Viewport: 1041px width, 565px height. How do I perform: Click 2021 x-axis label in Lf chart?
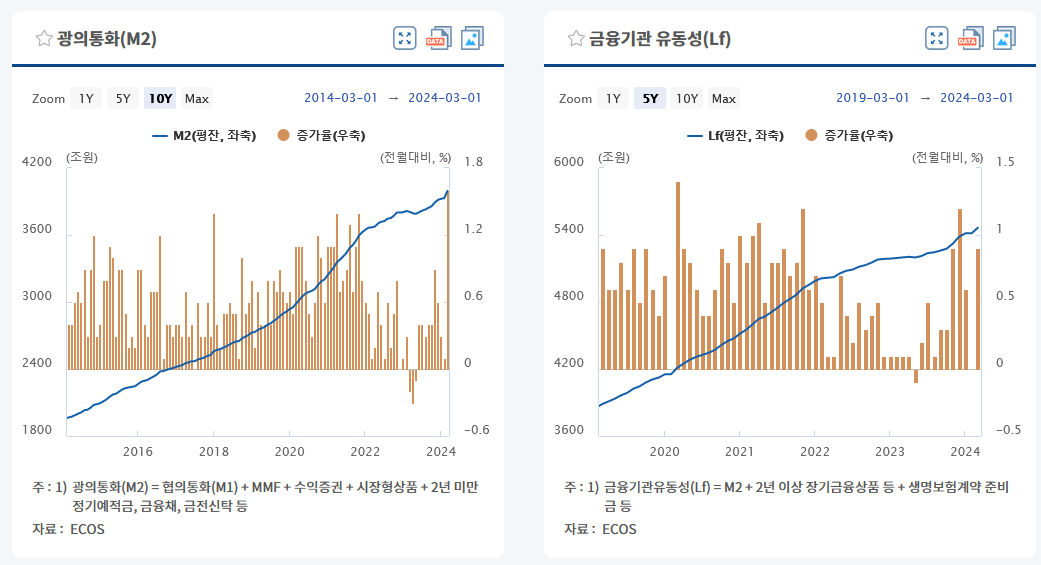point(739,451)
